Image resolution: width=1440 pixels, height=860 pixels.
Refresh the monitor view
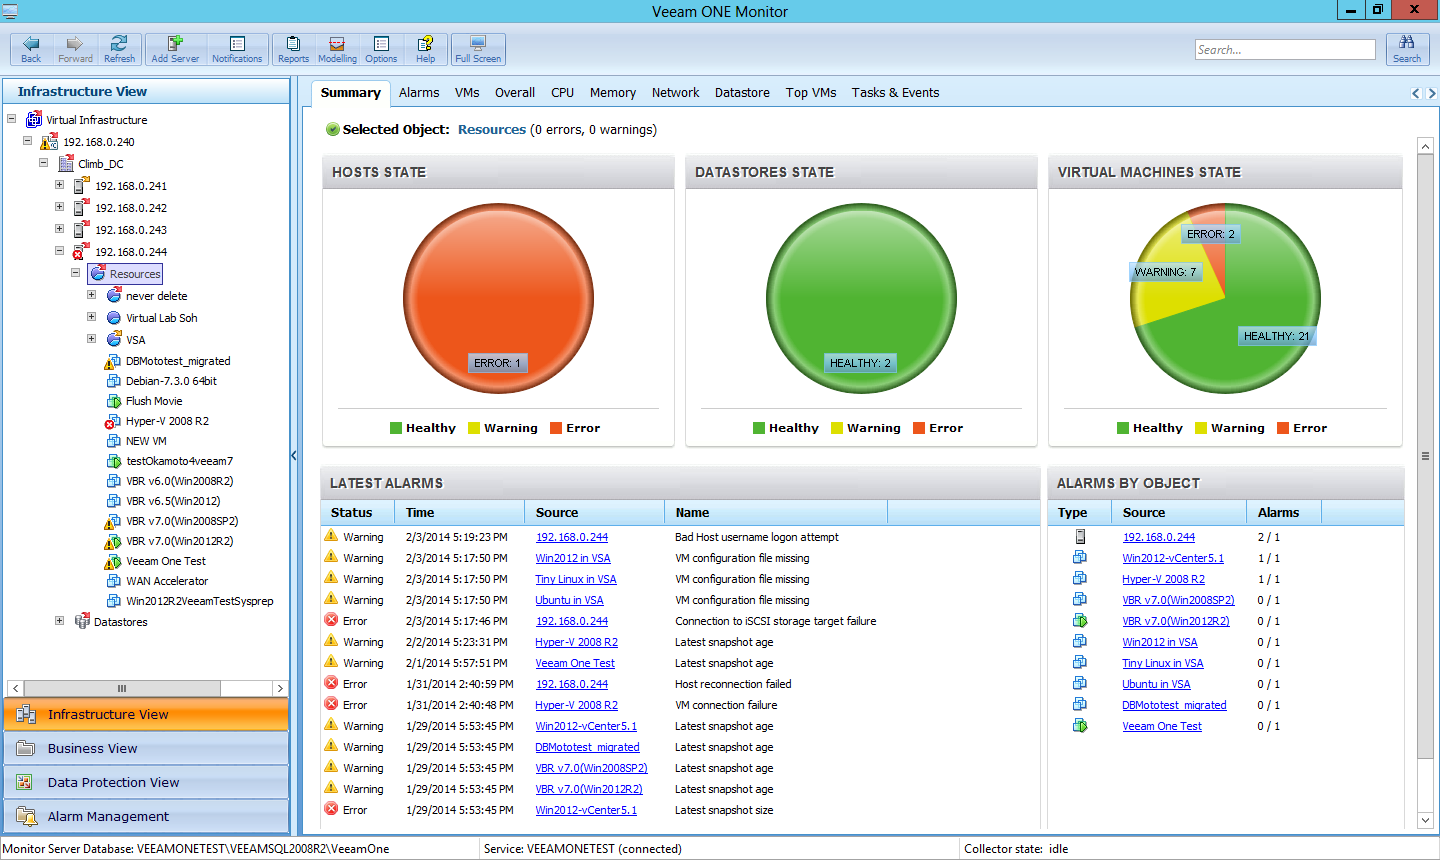click(x=119, y=49)
